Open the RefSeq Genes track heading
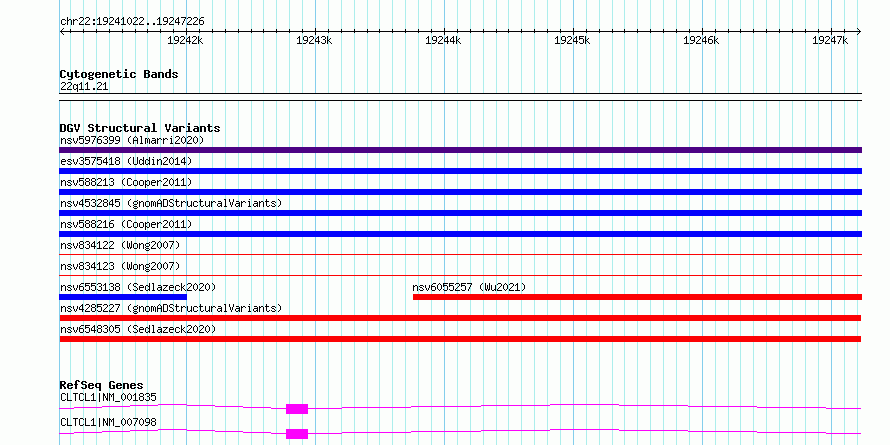This screenshot has height=445, width=890. pyautogui.click(x=101, y=385)
